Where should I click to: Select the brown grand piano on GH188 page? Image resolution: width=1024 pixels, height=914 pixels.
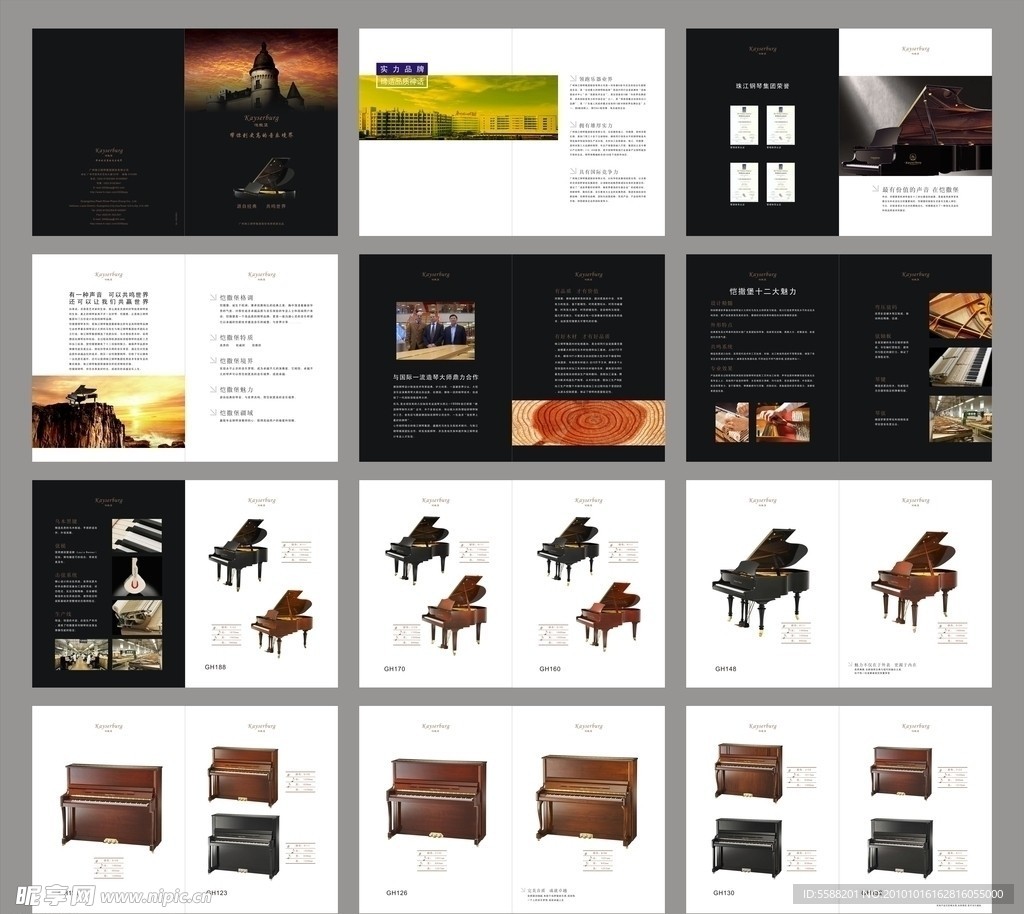pos(282,623)
